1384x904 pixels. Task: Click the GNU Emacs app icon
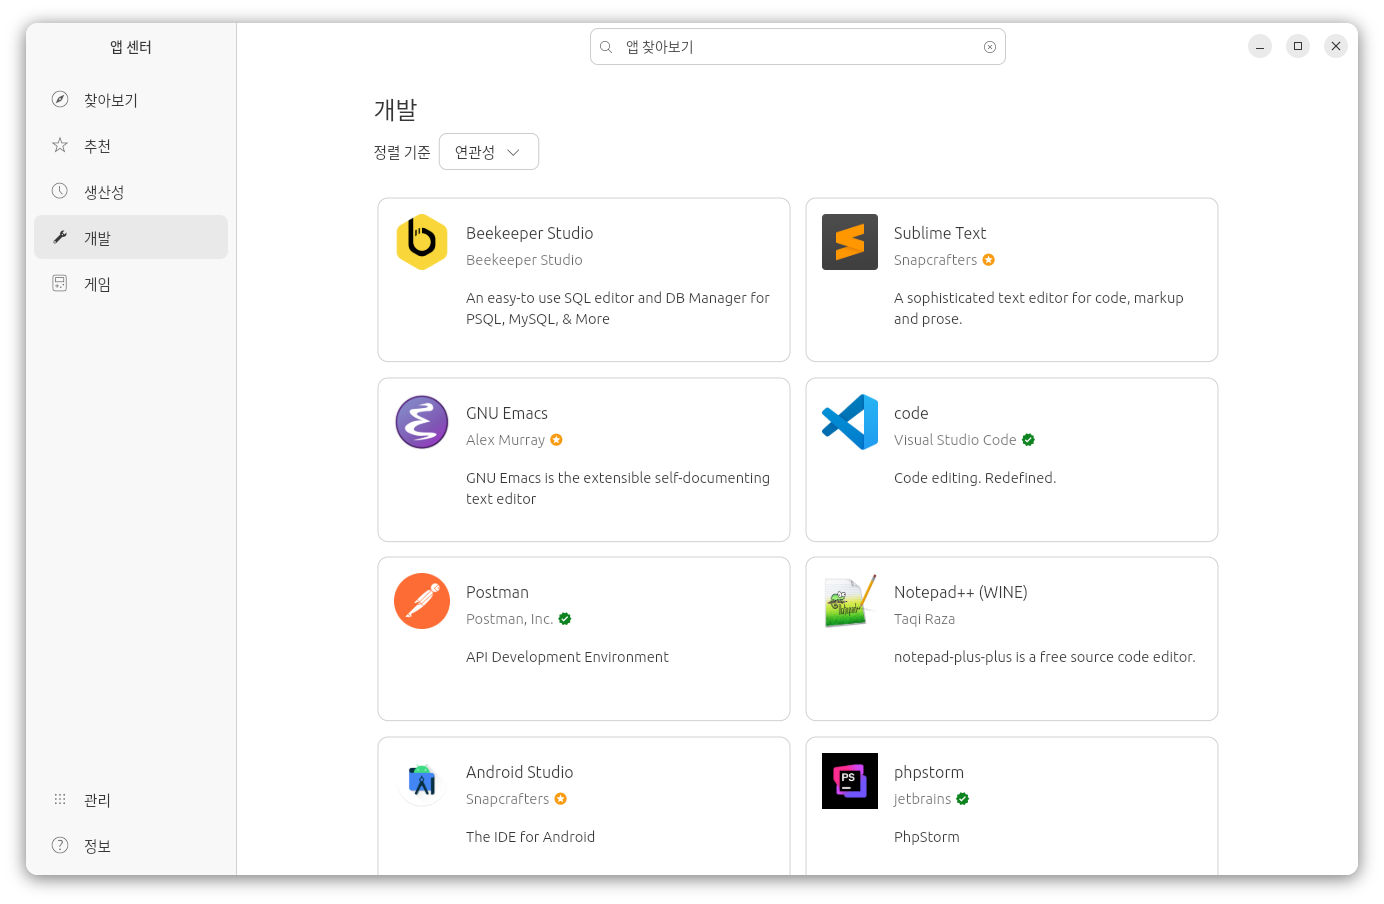click(x=422, y=422)
